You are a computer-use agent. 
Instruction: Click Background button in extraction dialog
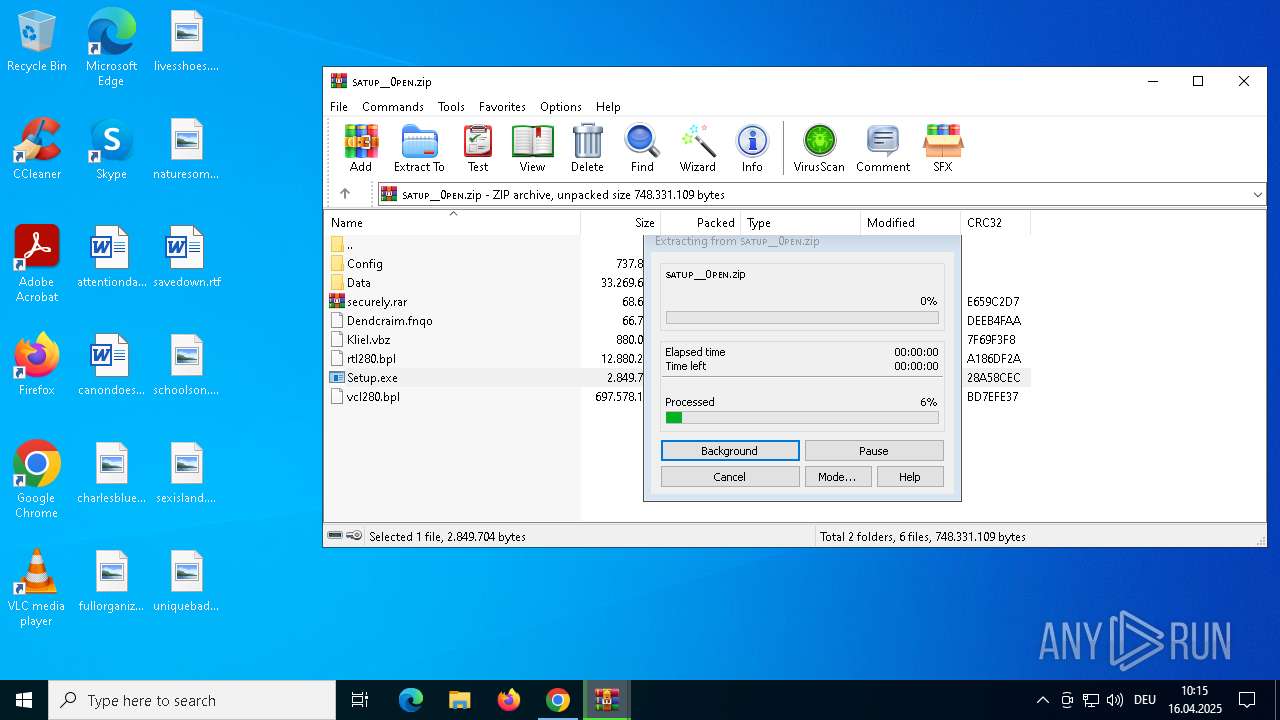(730, 451)
